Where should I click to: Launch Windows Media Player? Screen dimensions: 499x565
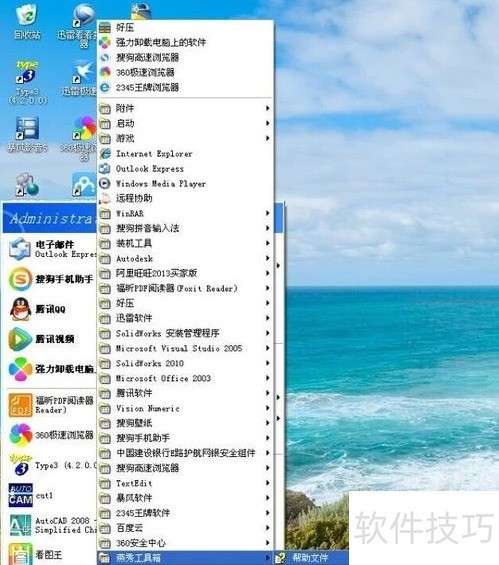[185, 184]
